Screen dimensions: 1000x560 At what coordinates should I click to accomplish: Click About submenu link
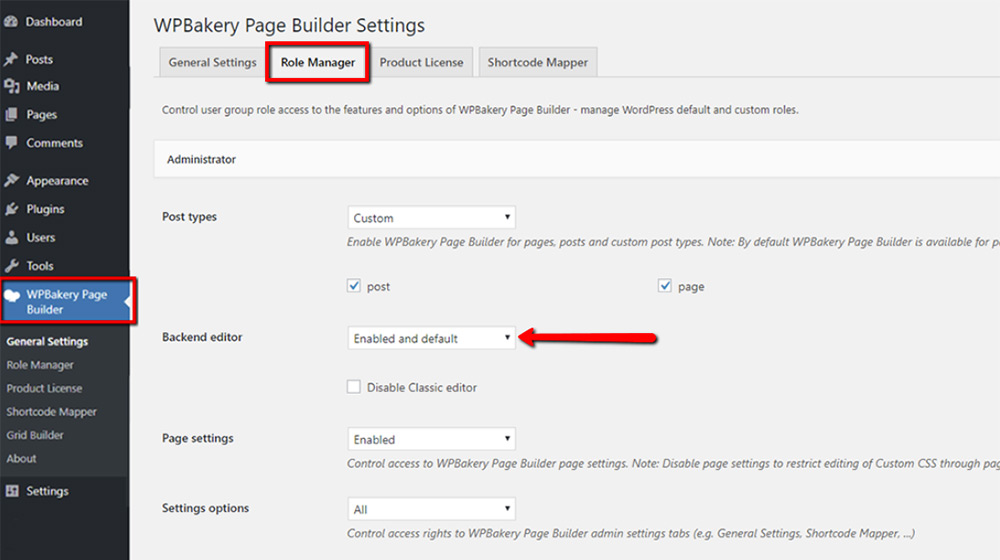pyautogui.click(x=21, y=459)
